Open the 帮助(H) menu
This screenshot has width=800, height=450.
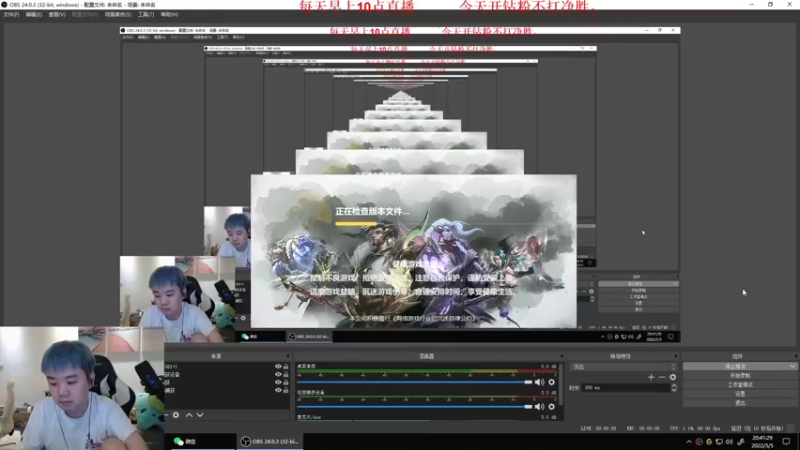(x=169, y=15)
